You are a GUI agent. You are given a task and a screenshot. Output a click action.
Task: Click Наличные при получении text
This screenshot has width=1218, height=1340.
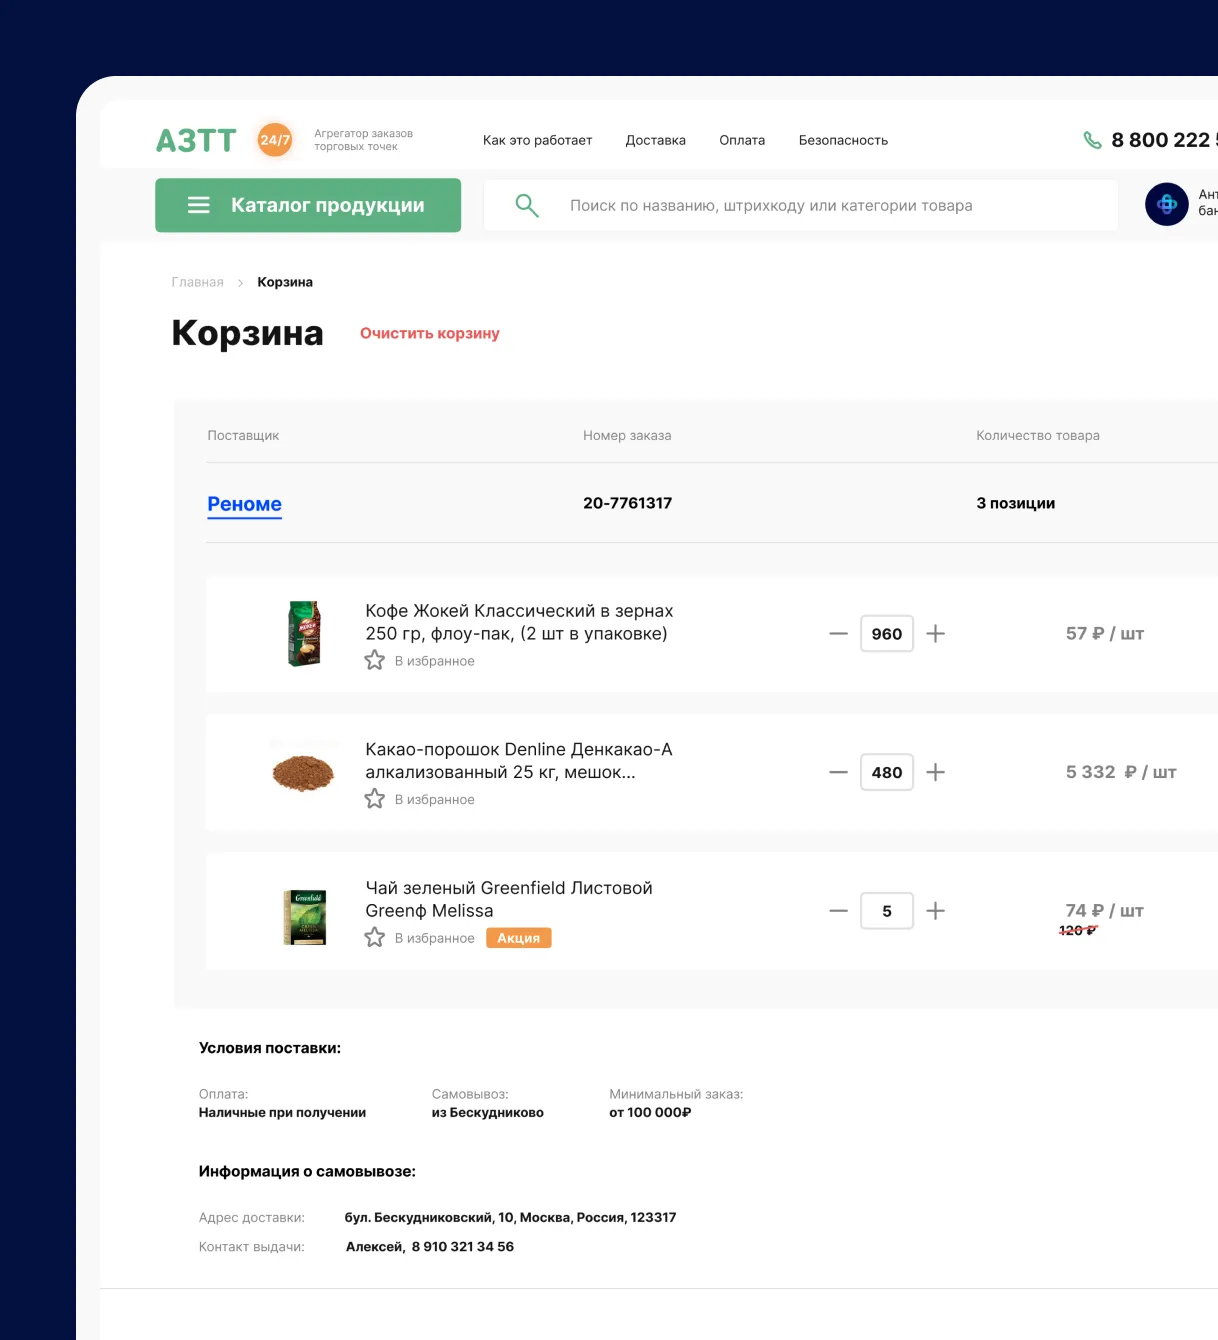tap(282, 1112)
